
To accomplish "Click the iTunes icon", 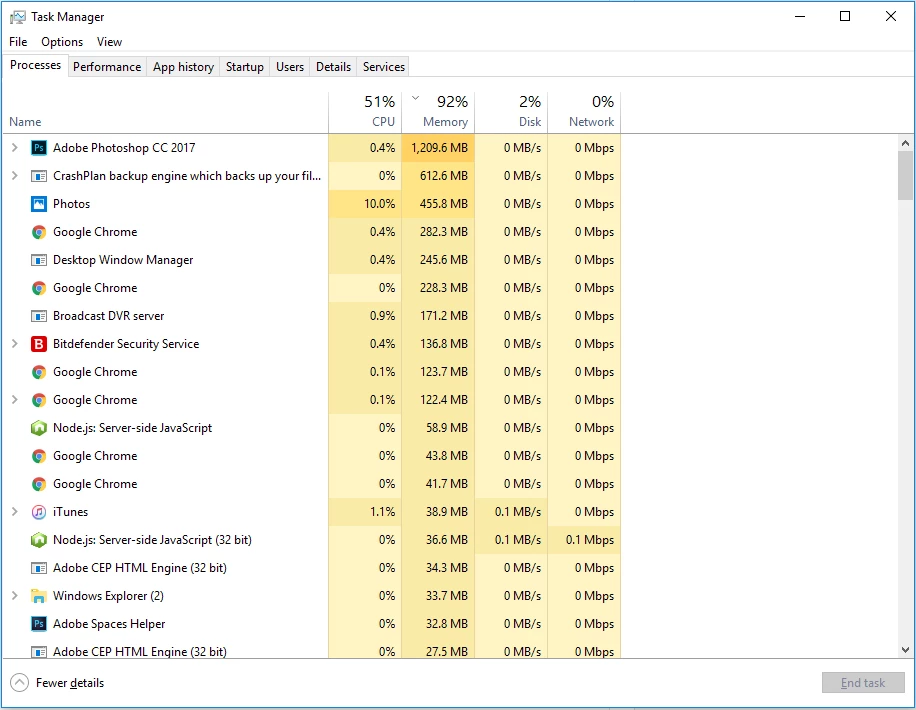I will (x=39, y=512).
